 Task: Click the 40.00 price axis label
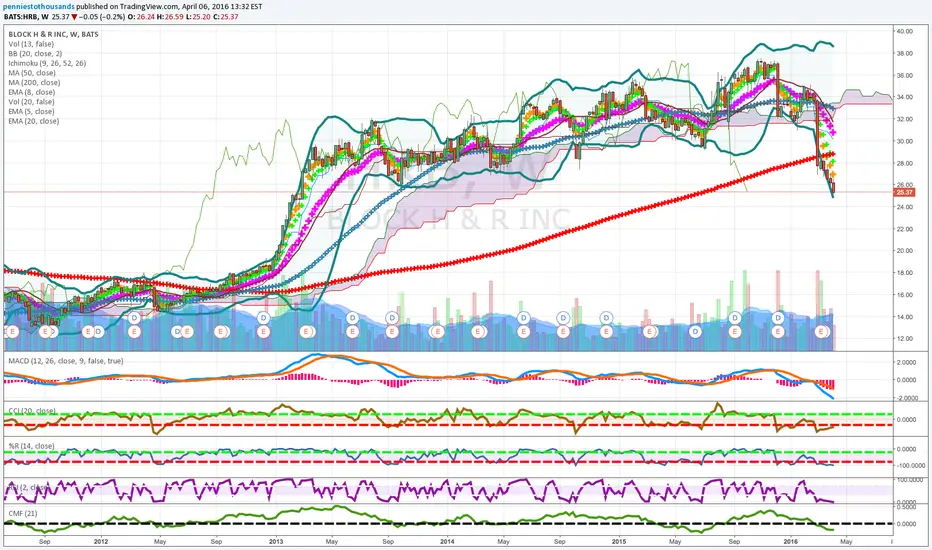pos(905,32)
